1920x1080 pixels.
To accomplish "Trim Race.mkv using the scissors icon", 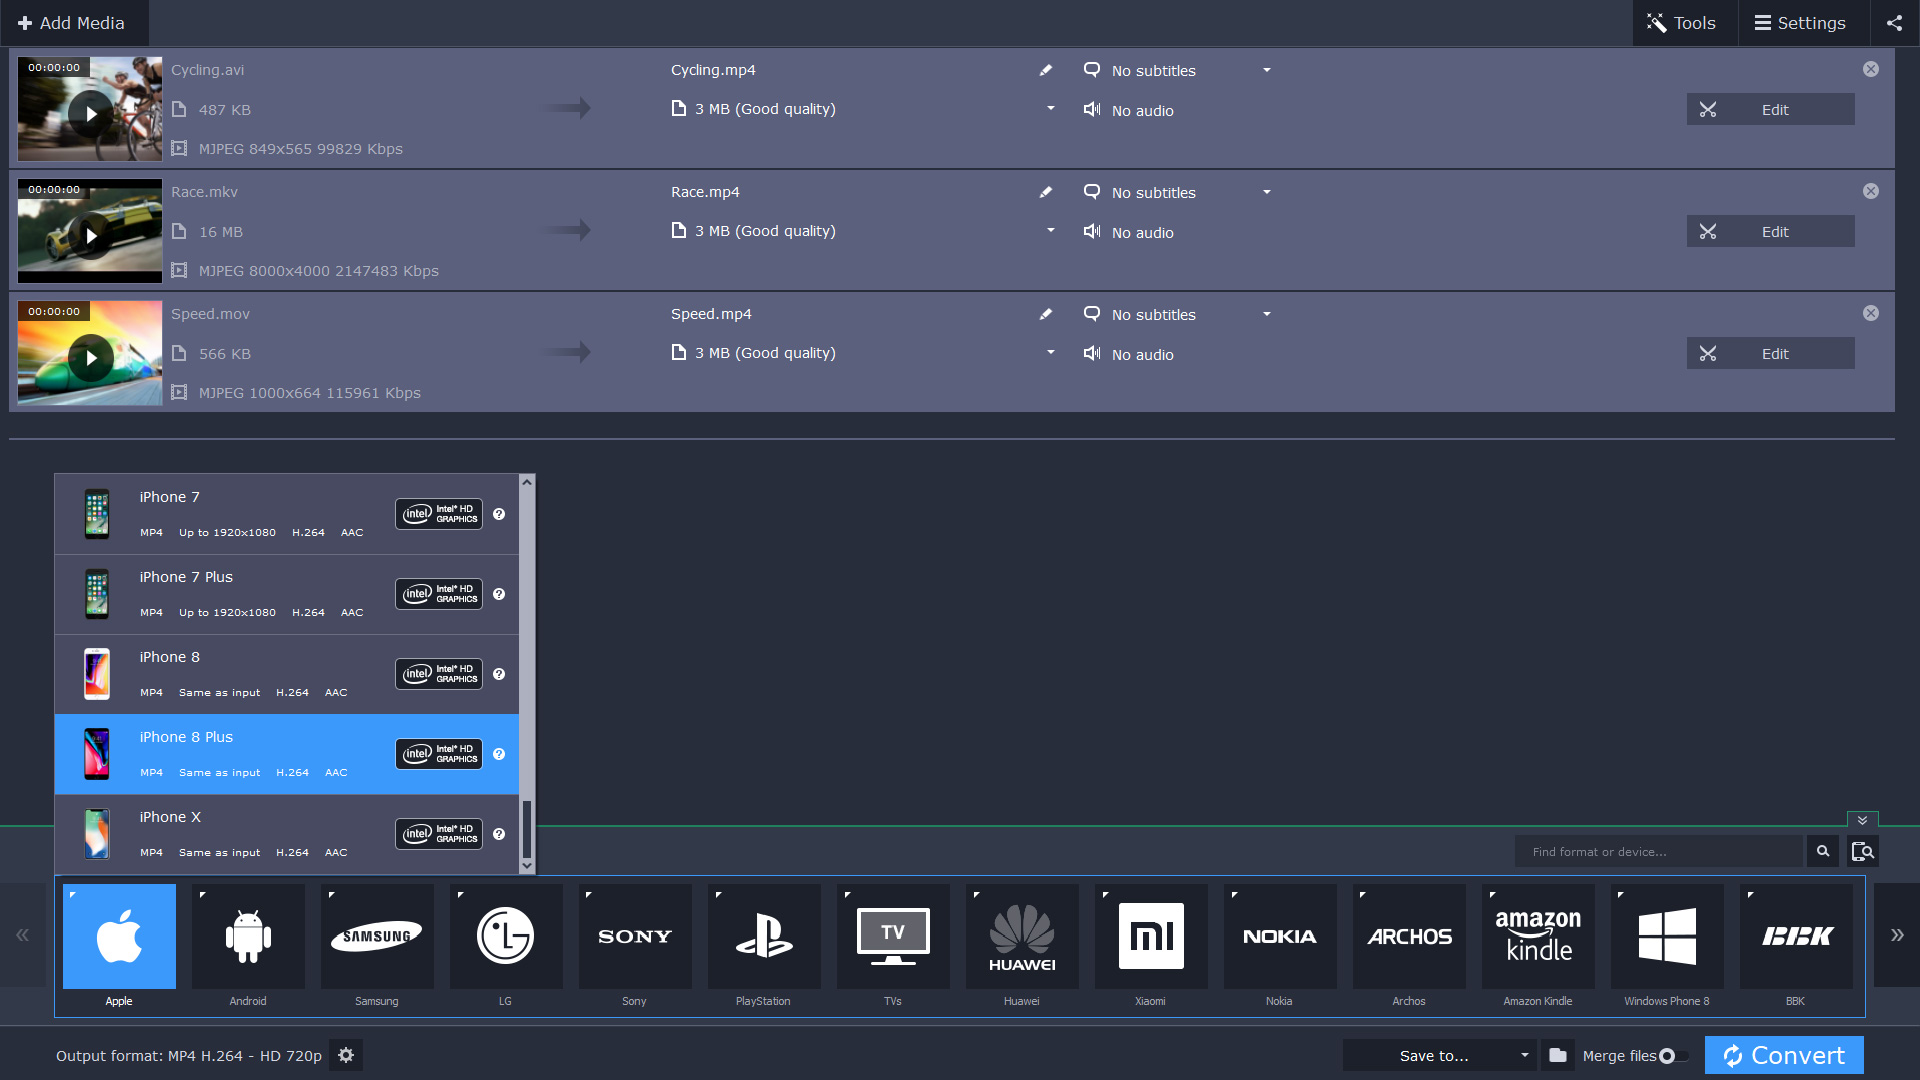I will 1708,231.
